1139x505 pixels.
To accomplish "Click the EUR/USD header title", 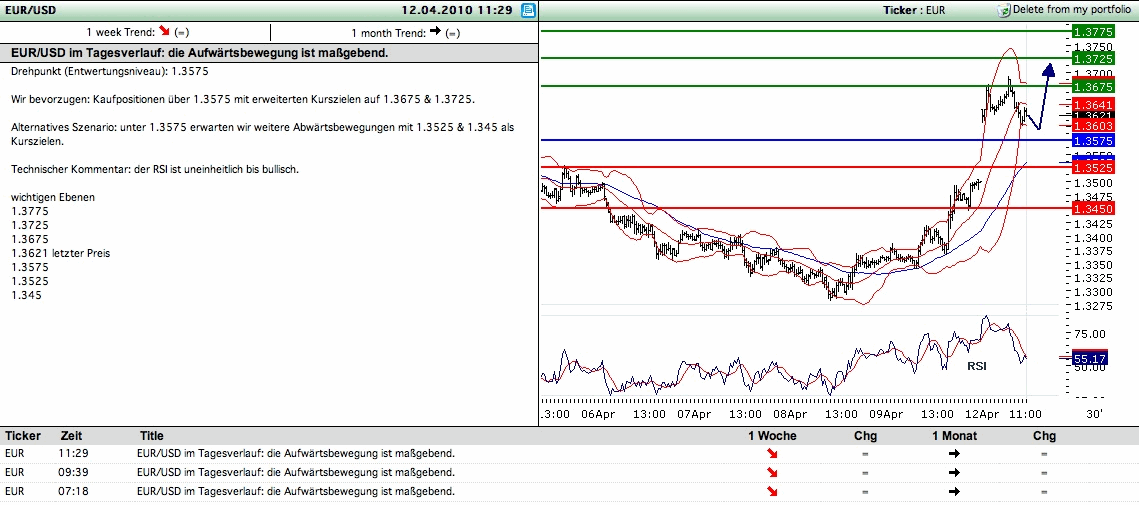I will [x=31, y=10].
